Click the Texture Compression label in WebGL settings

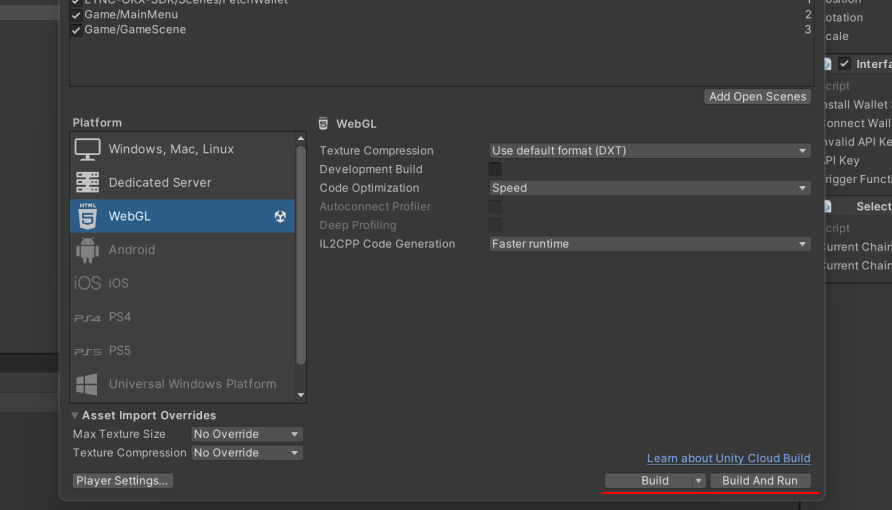(376, 151)
